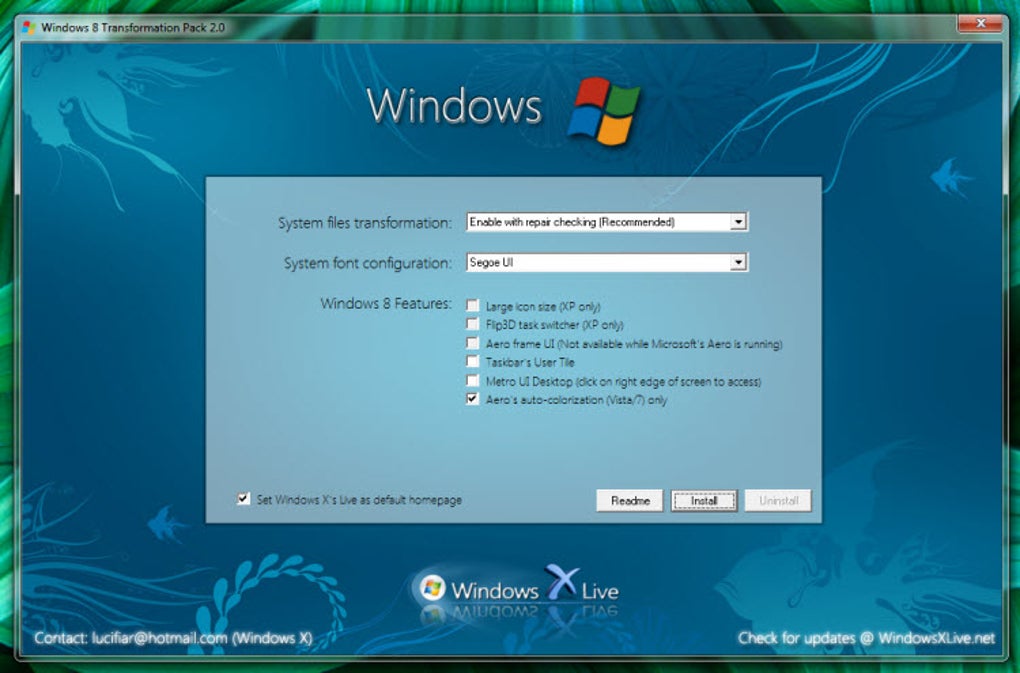Screen dimensions: 1020x673
Task: Click the Windows flag logo at top
Action: (604, 111)
